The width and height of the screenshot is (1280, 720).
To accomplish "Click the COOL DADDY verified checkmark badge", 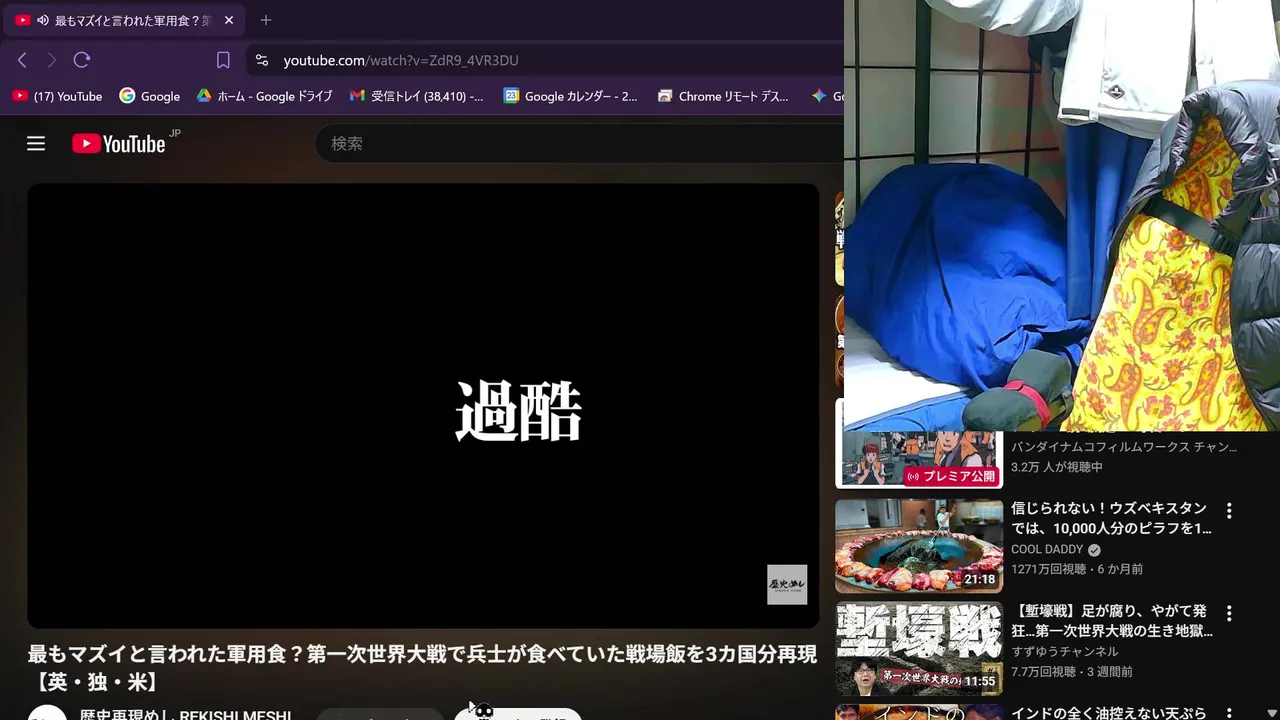I will coord(1094,550).
